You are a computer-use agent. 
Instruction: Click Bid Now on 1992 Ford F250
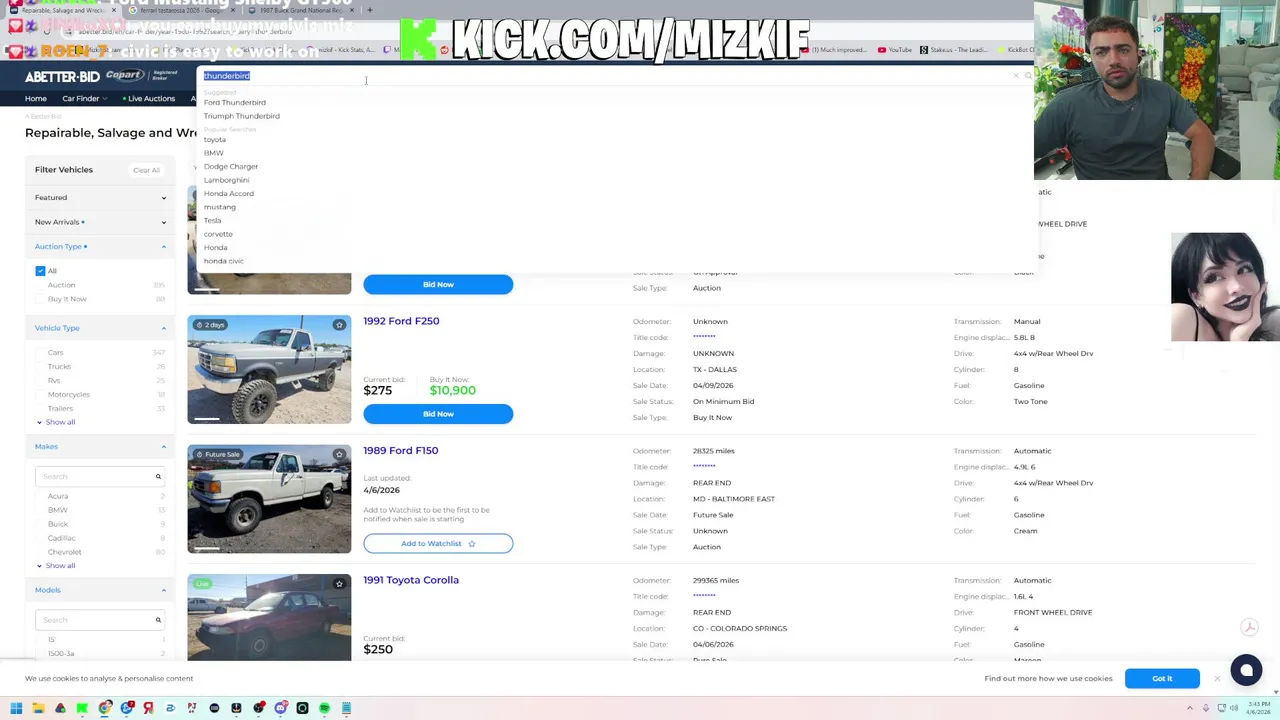(x=438, y=414)
